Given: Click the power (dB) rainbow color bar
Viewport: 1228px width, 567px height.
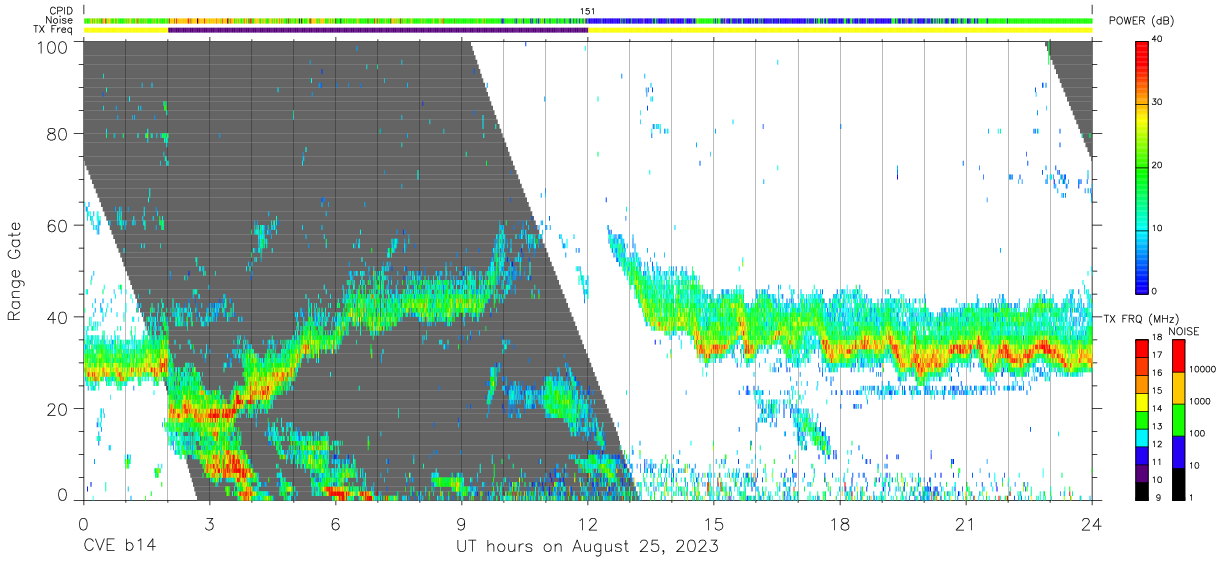Looking at the screenshot, I should [x=1142, y=166].
